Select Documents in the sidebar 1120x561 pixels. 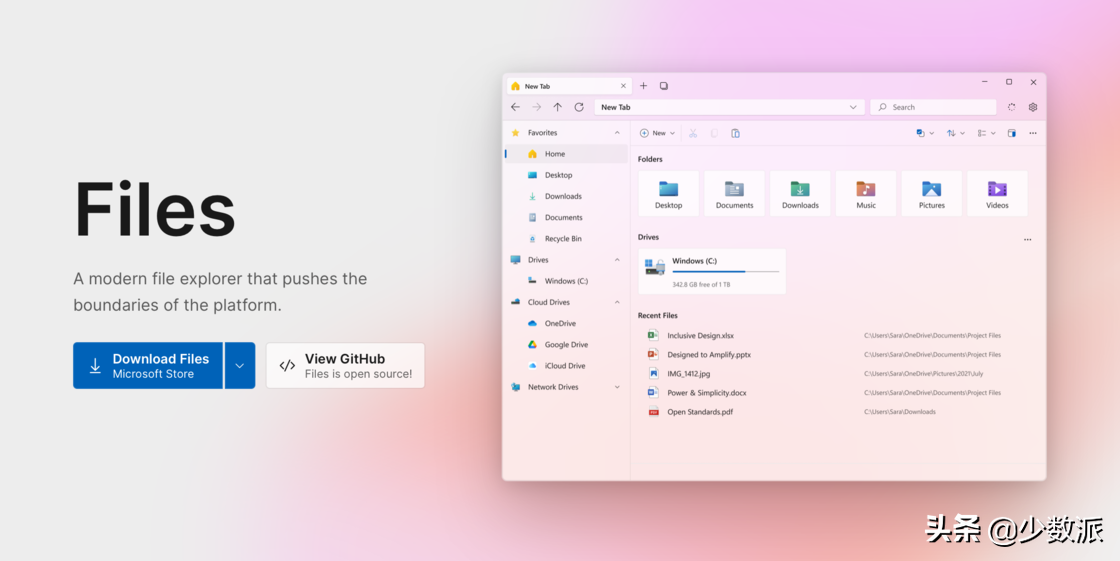click(x=566, y=217)
